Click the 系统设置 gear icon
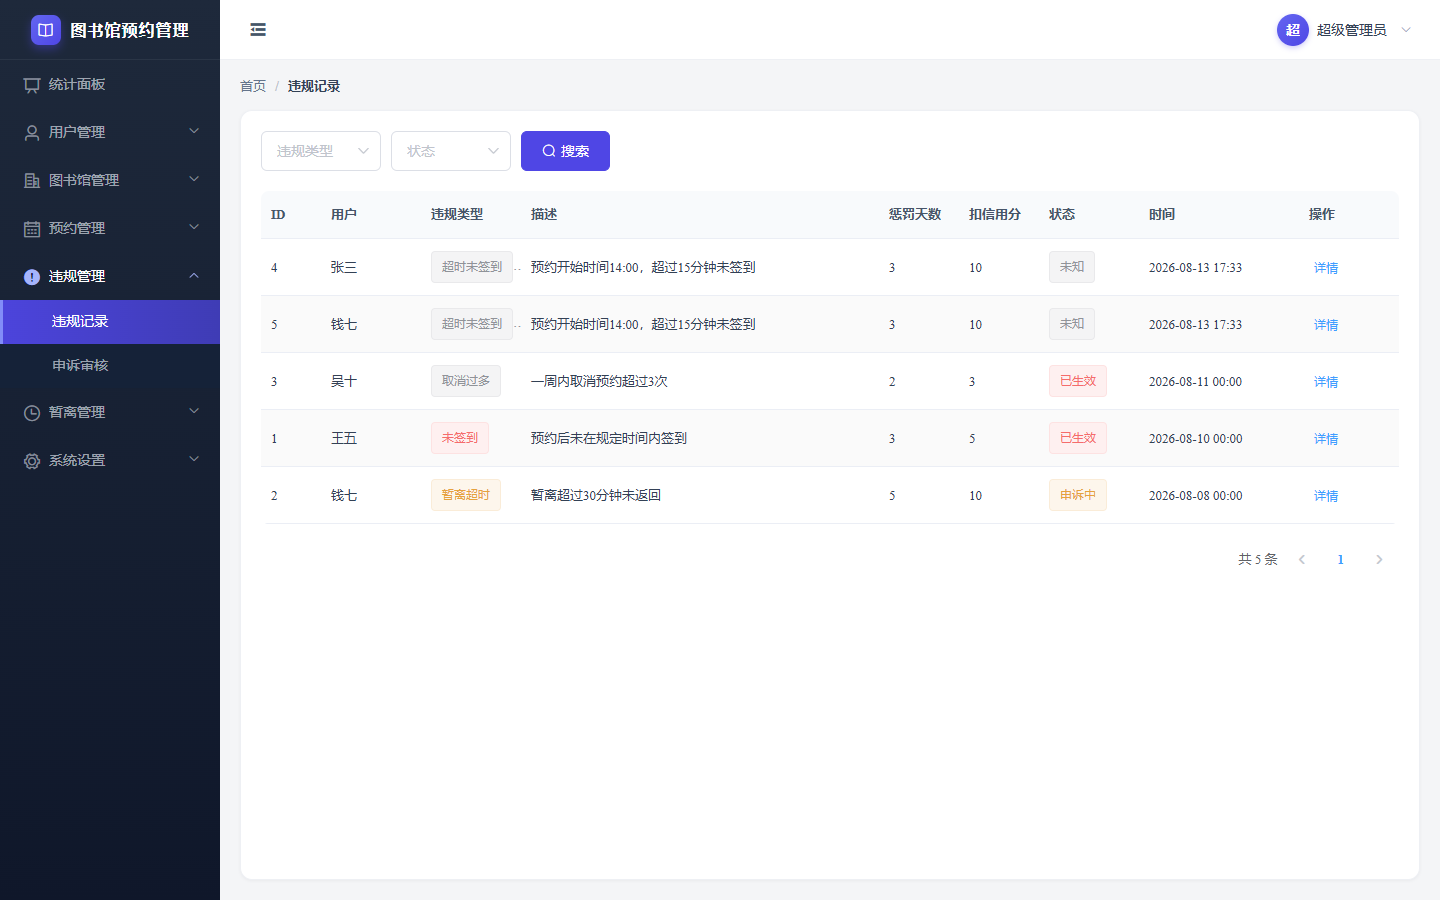Viewport: 1440px width, 900px height. point(32,461)
